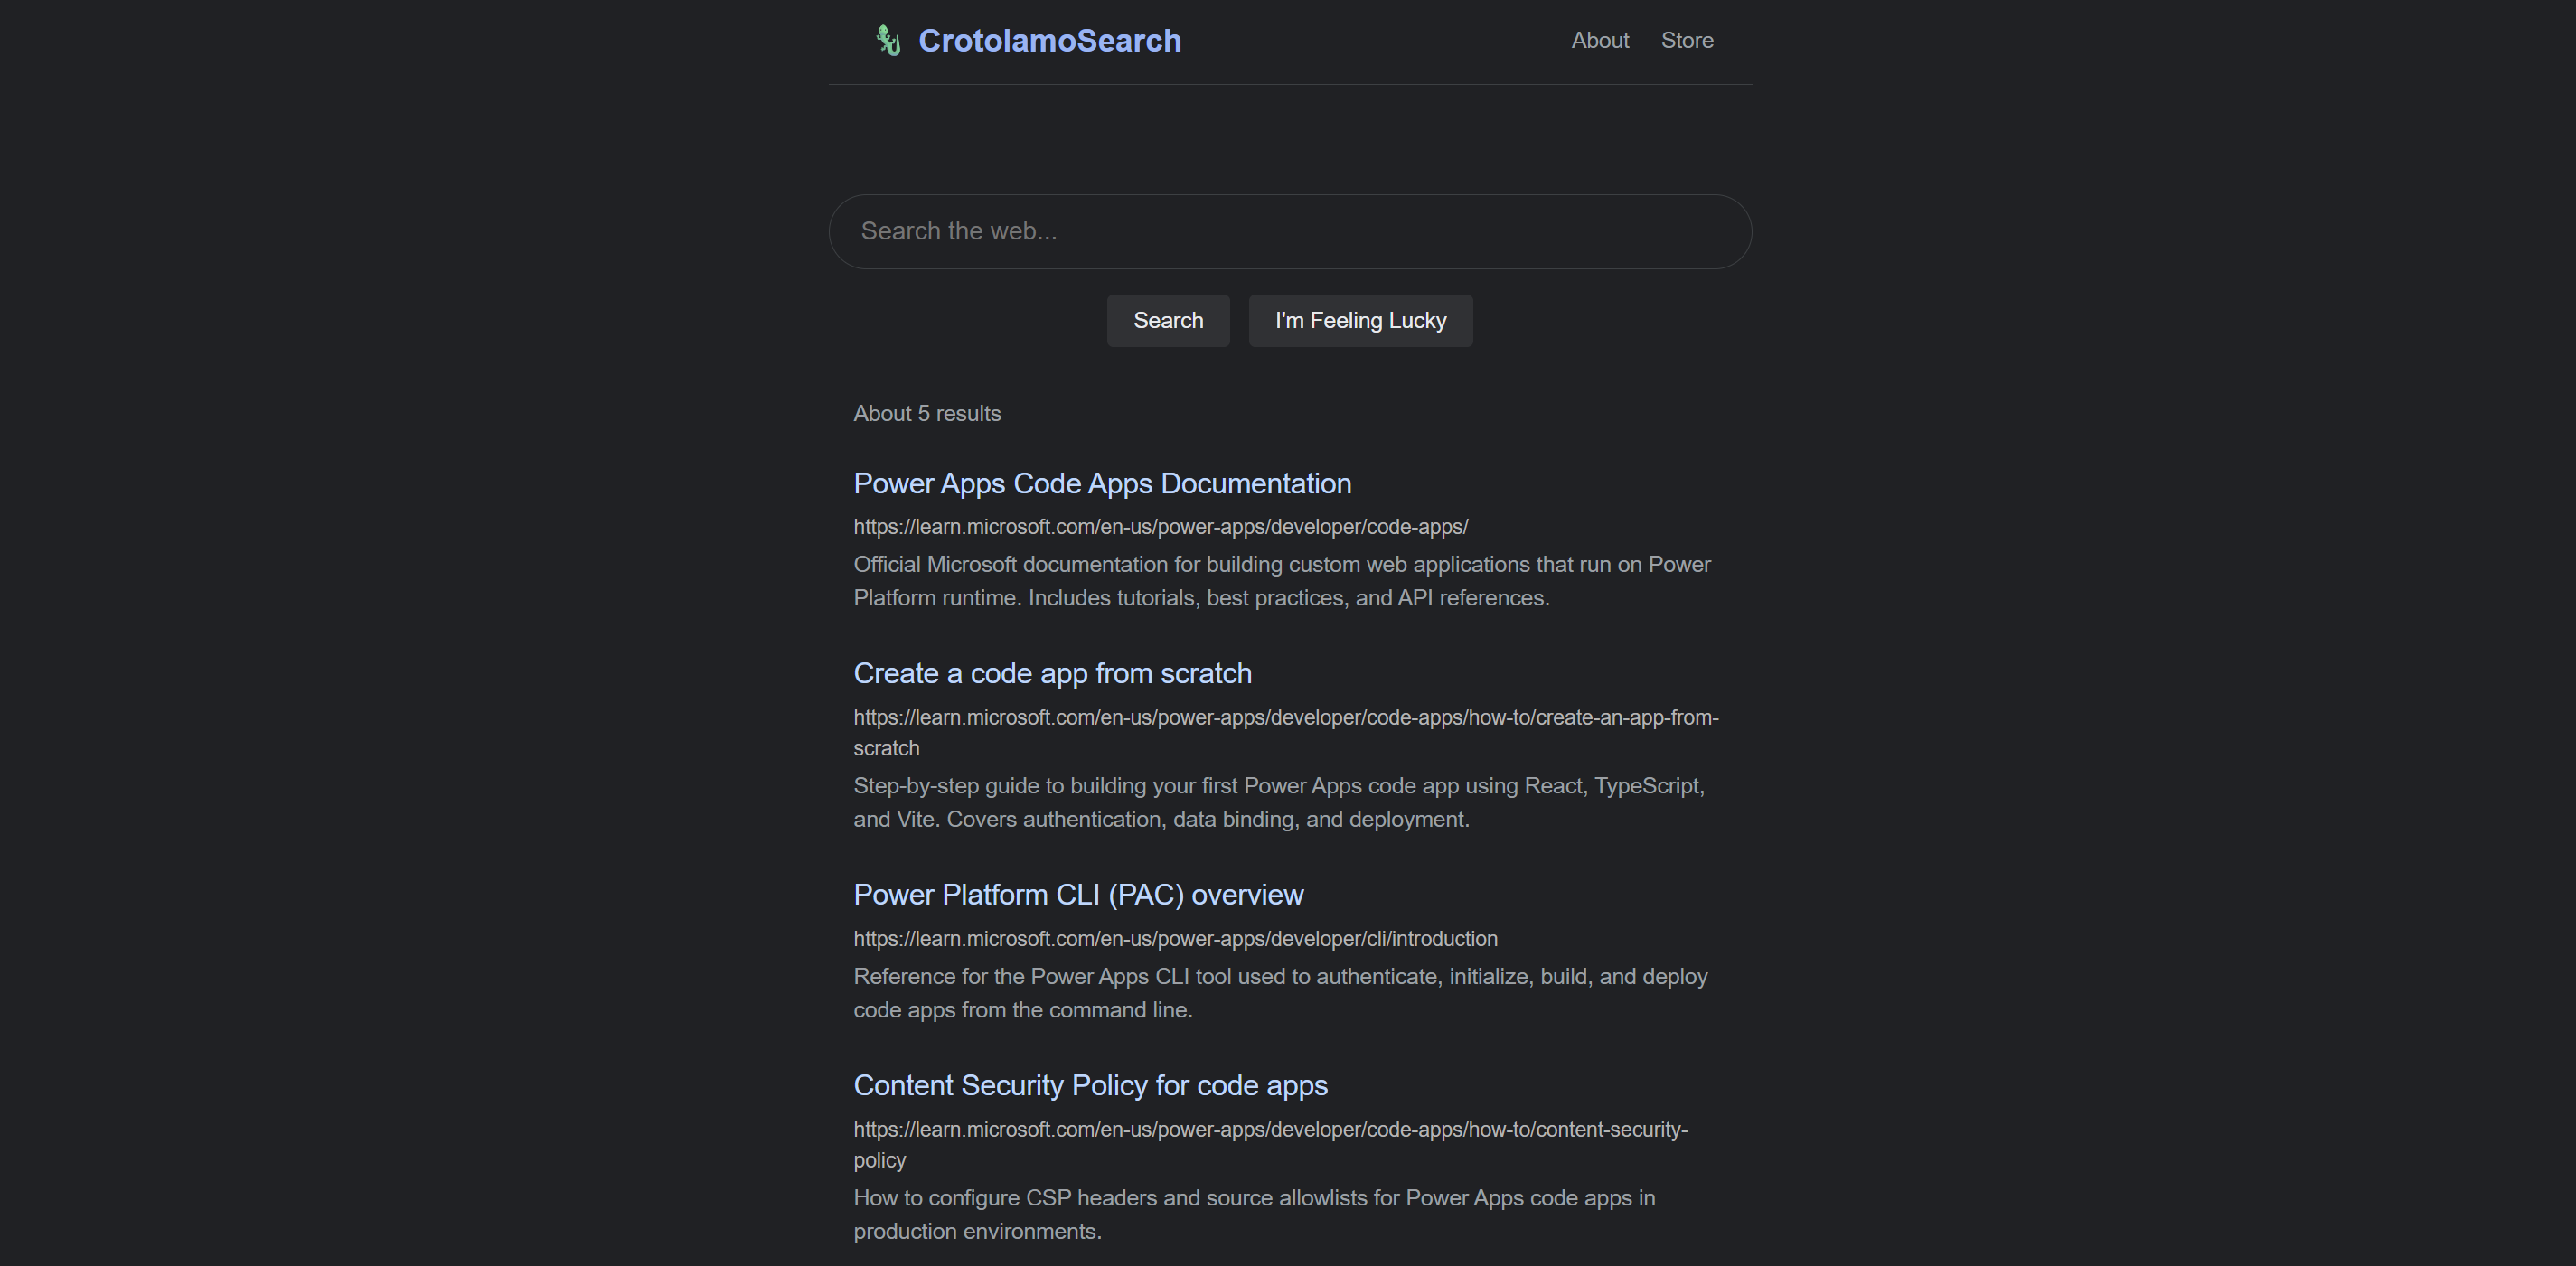Open Power Platform CLI (PAC) overview result
This screenshot has width=2576, height=1266.
coord(1078,895)
